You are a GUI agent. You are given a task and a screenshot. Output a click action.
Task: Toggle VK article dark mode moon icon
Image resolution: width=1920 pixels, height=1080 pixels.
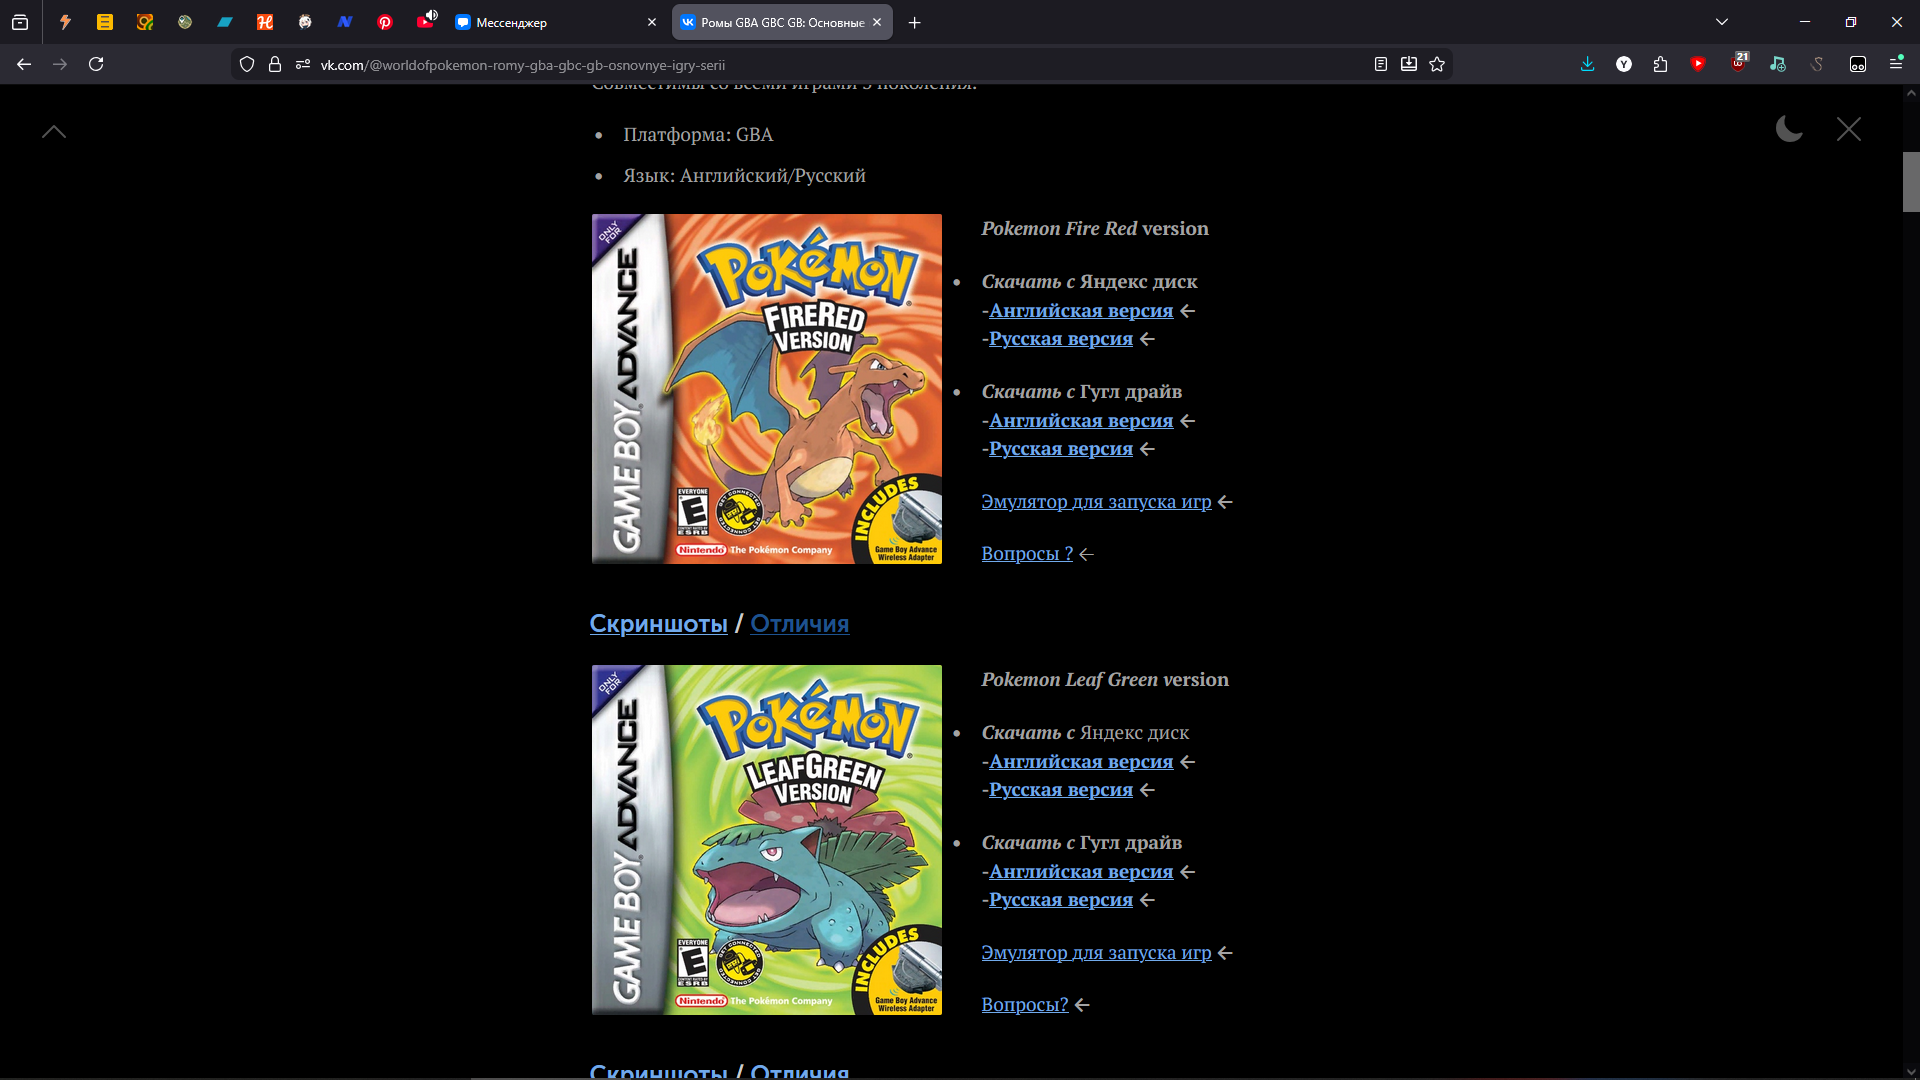click(x=1788, y=129)
